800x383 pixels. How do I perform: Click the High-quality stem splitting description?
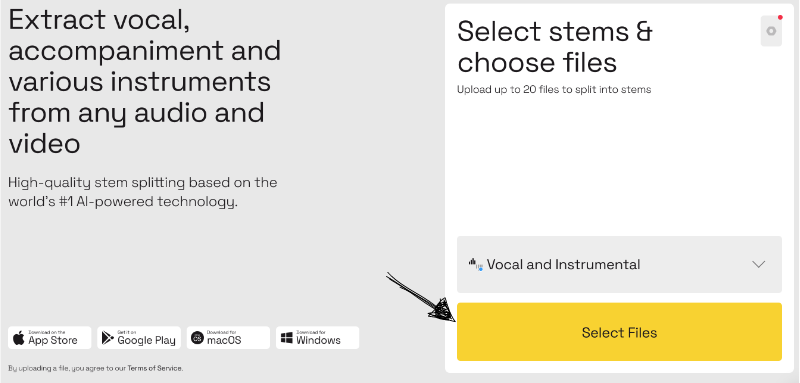[x=143, y=192]
